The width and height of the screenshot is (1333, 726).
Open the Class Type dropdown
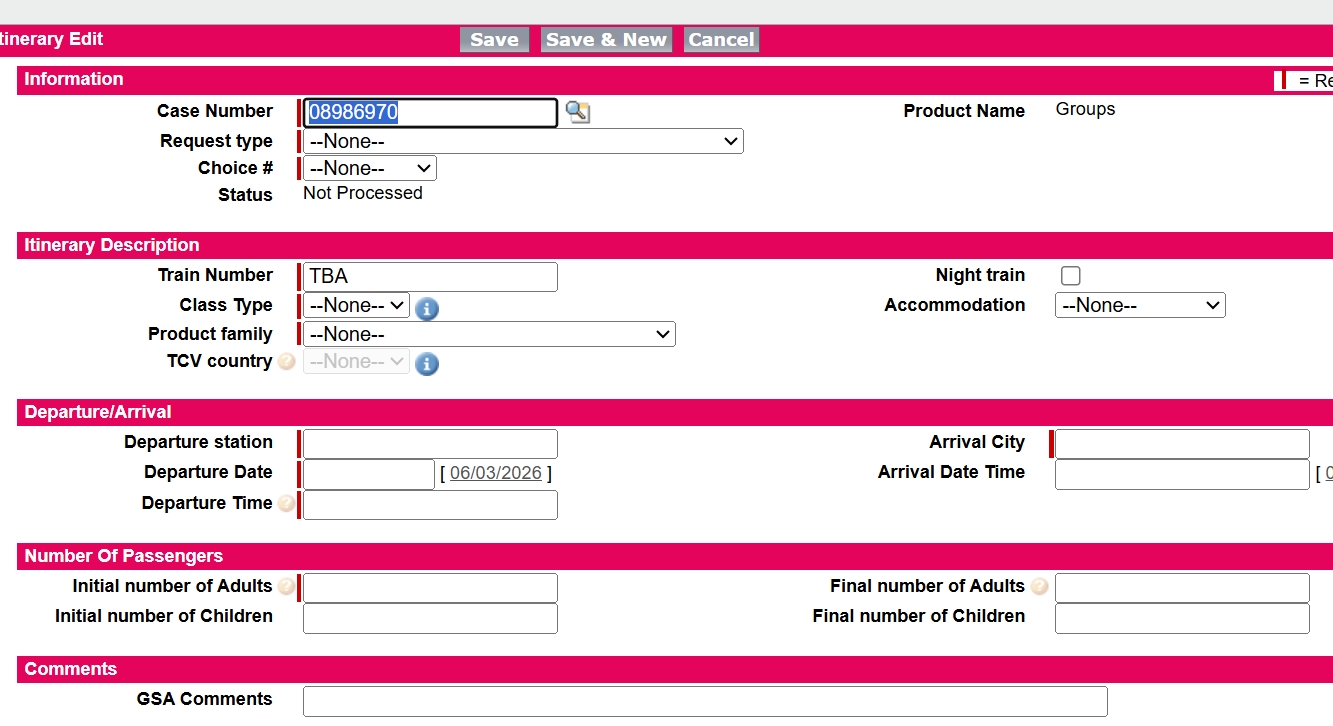coord(356,305)
